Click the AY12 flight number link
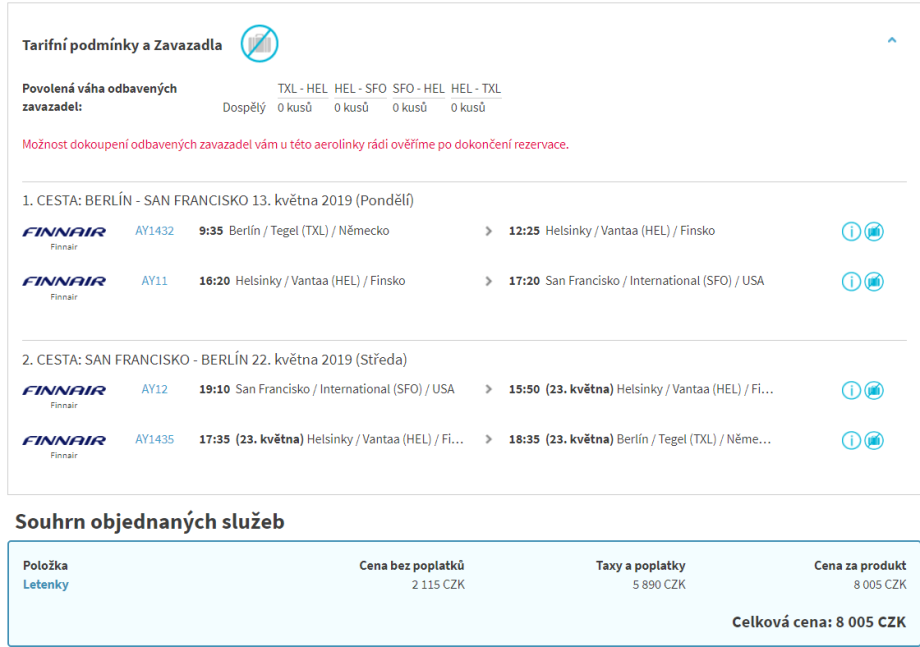This screenshot has width=920, height=647. coord(154,389)
